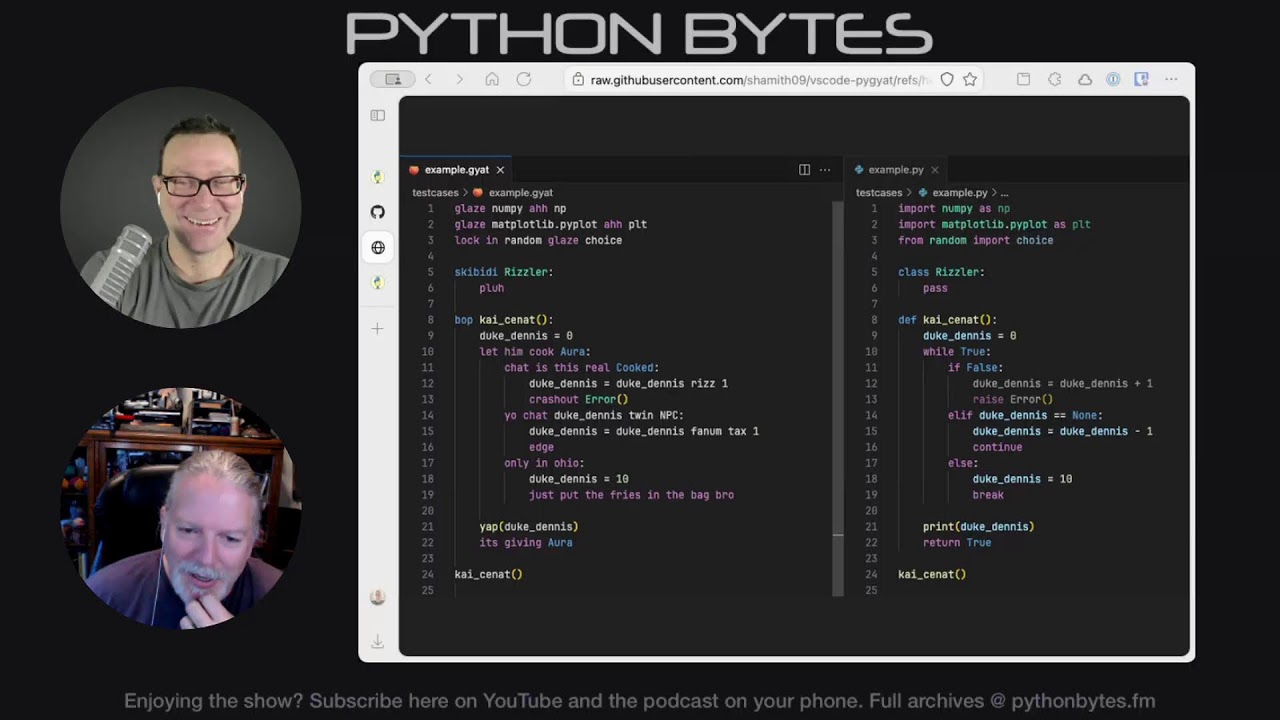Select the globe tab in the sidebar
Viewport: 1280px width, 720px height.
coord(378,248)
